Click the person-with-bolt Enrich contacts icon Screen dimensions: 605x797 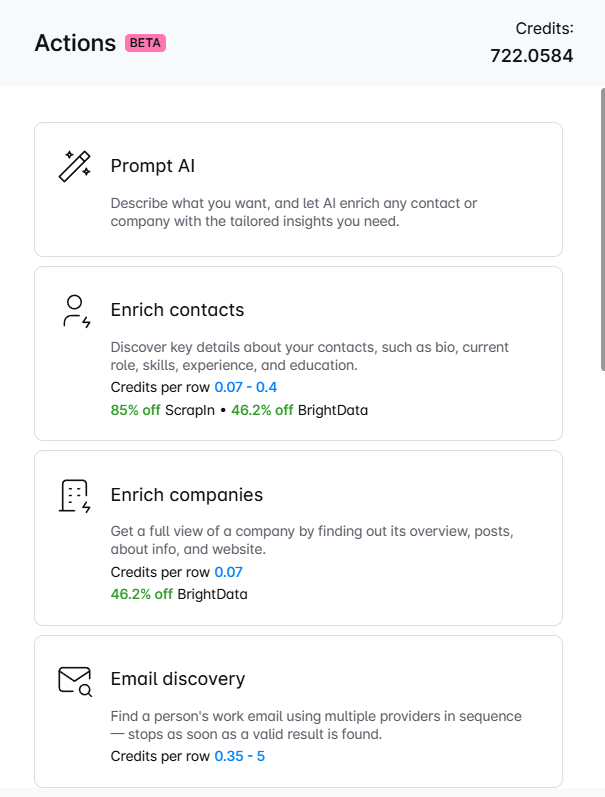click(x=76, y=311)
